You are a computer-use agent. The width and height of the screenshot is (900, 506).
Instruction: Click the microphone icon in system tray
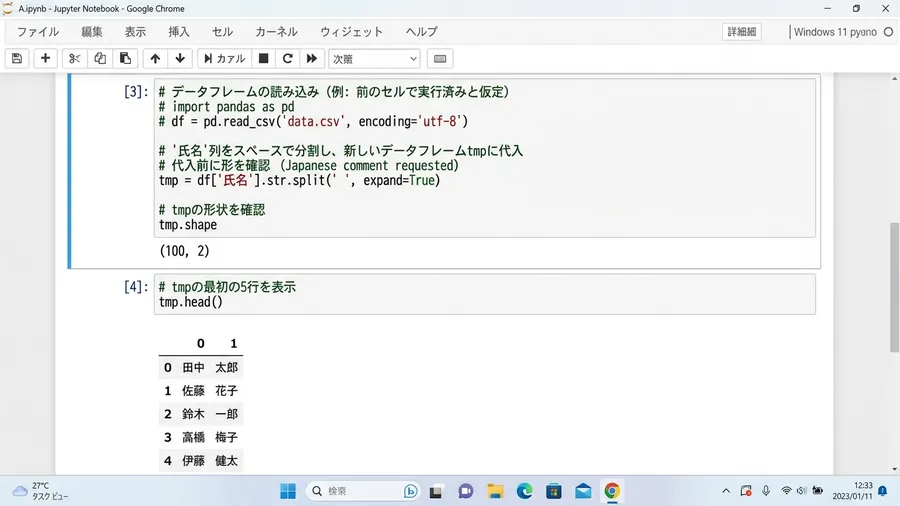(766, 491)
